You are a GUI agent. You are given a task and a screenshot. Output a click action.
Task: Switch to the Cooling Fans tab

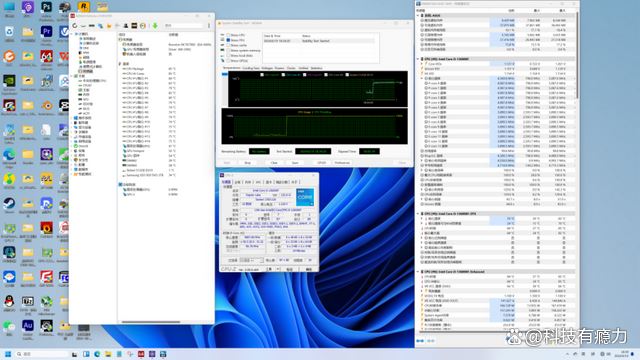tap(251, 68)
